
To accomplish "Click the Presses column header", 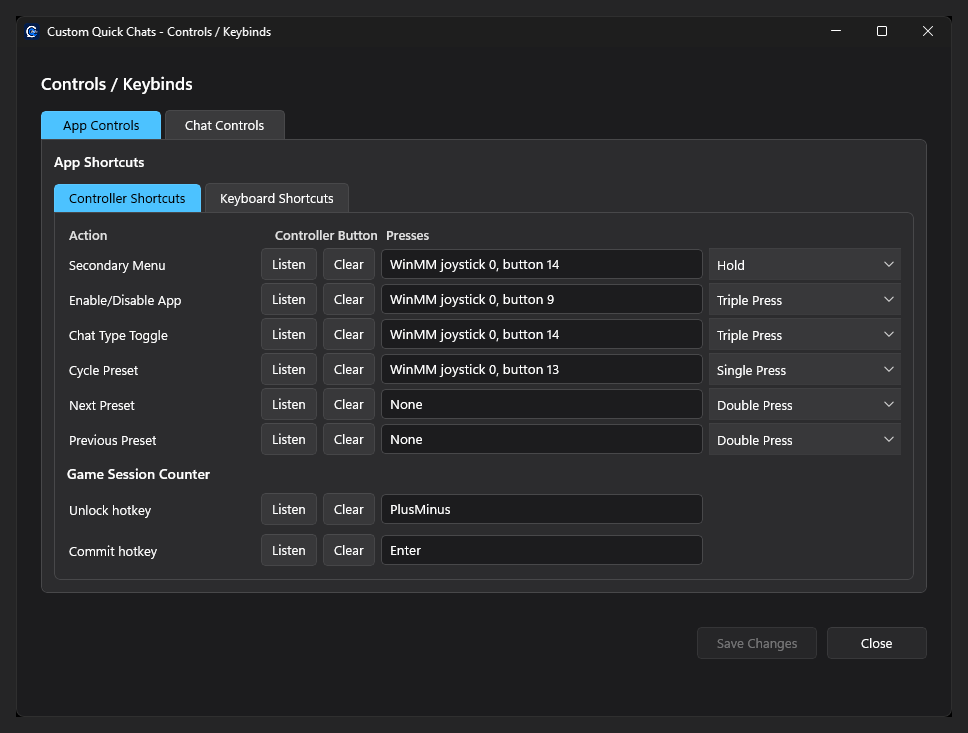I will pyautogui.click(x=407, y=235).
